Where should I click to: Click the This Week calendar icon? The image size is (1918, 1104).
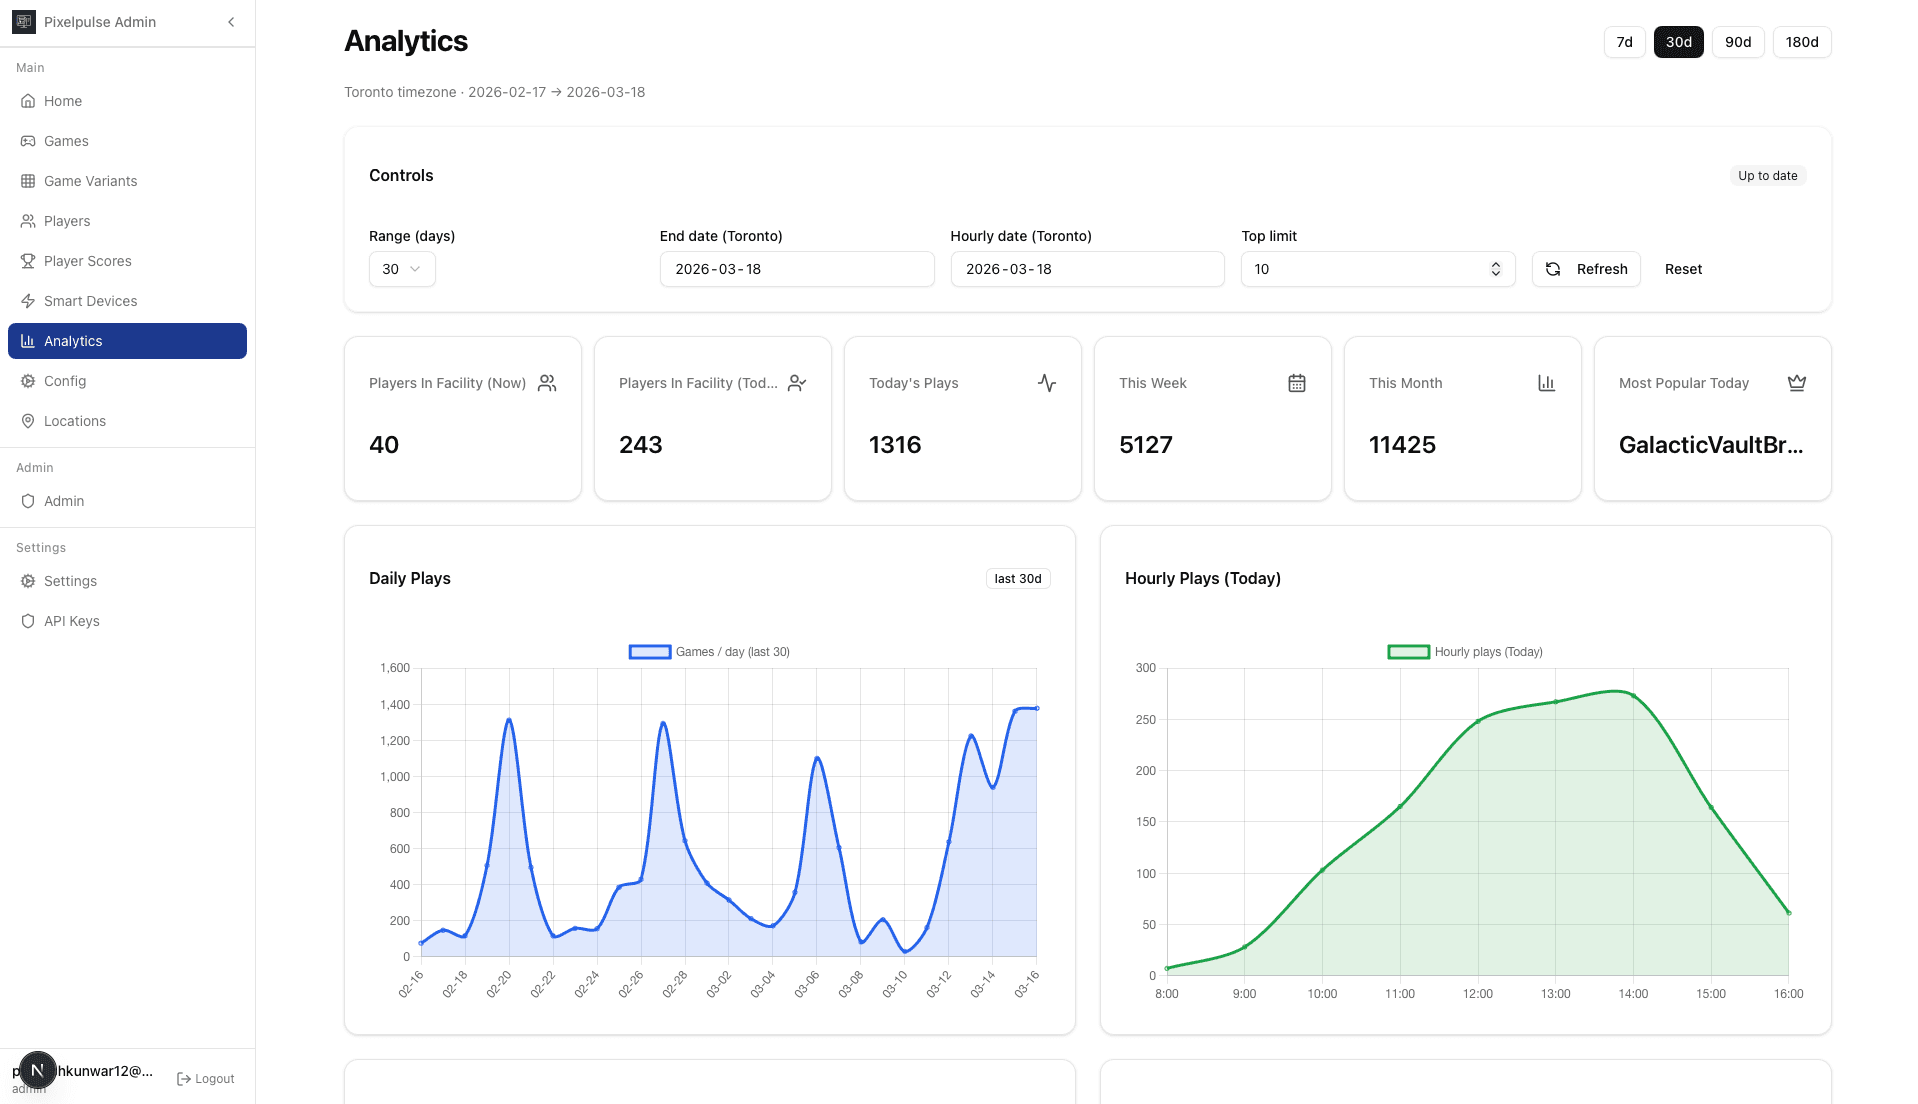[1296, 383]
